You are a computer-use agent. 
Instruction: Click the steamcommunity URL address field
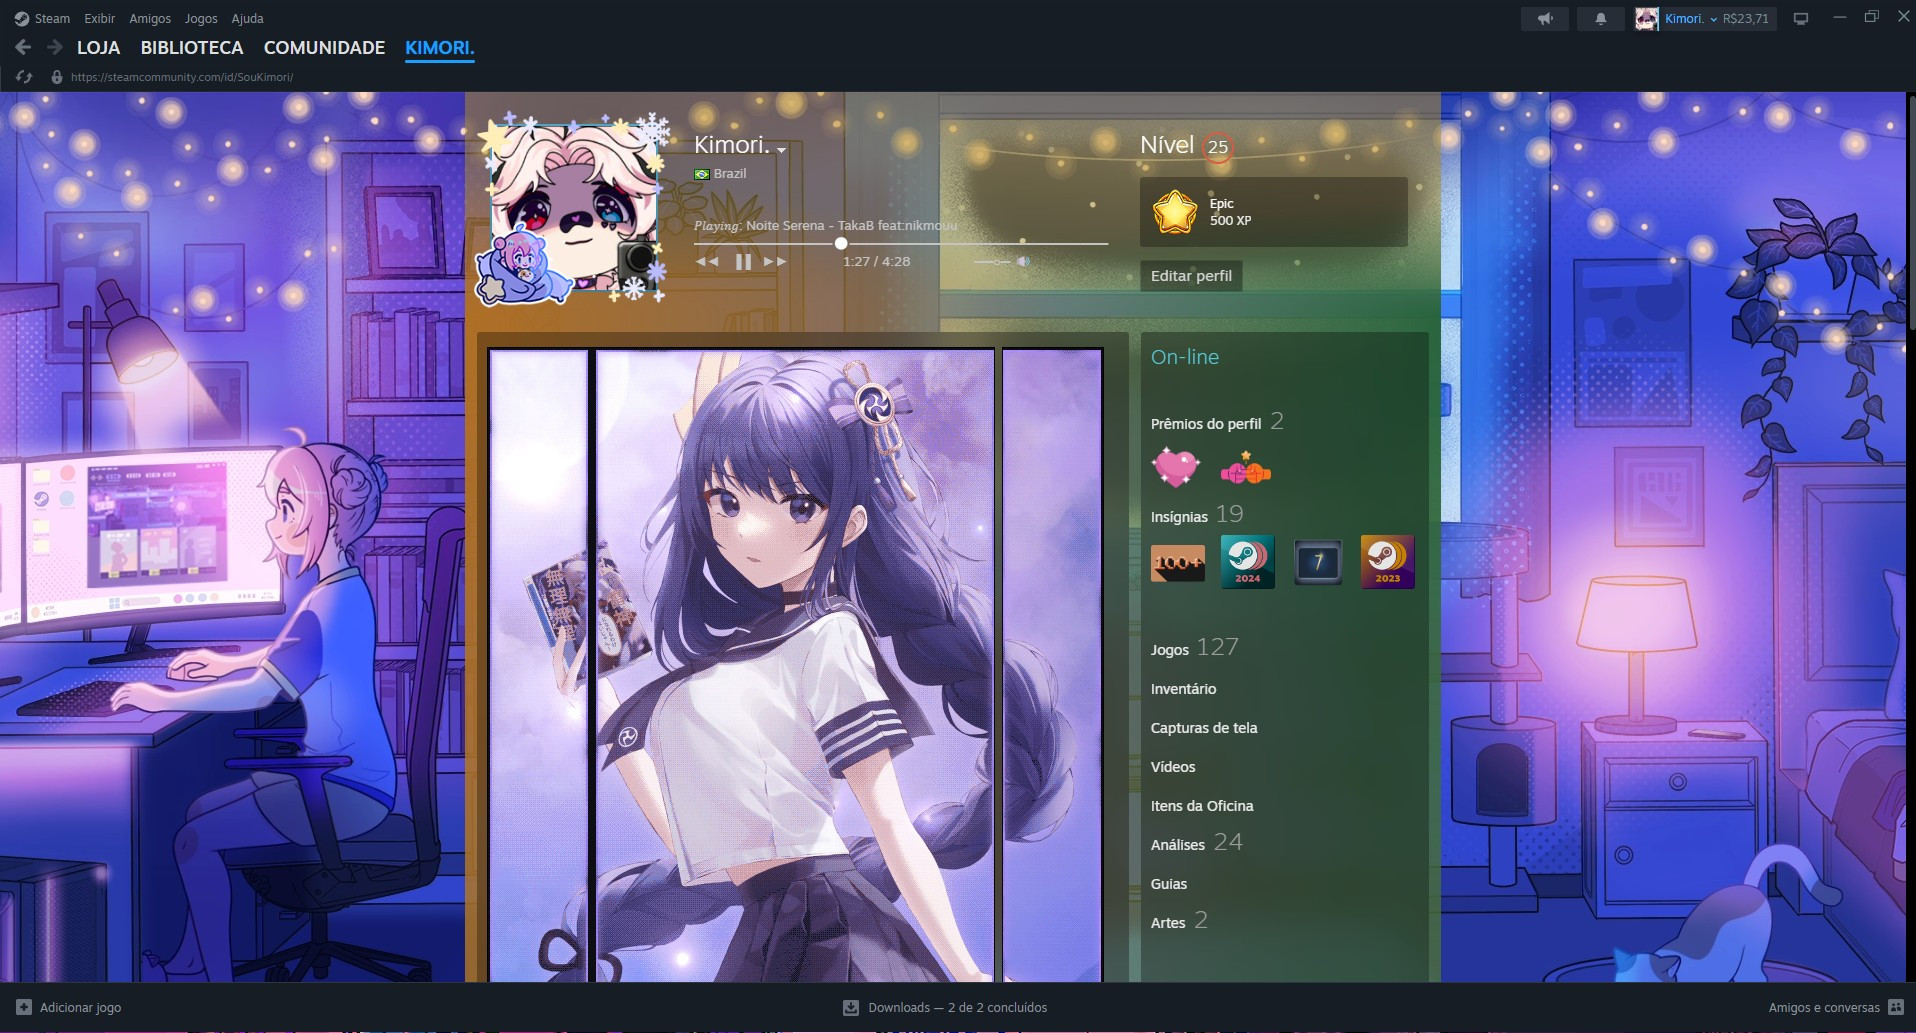click(182, 77)
